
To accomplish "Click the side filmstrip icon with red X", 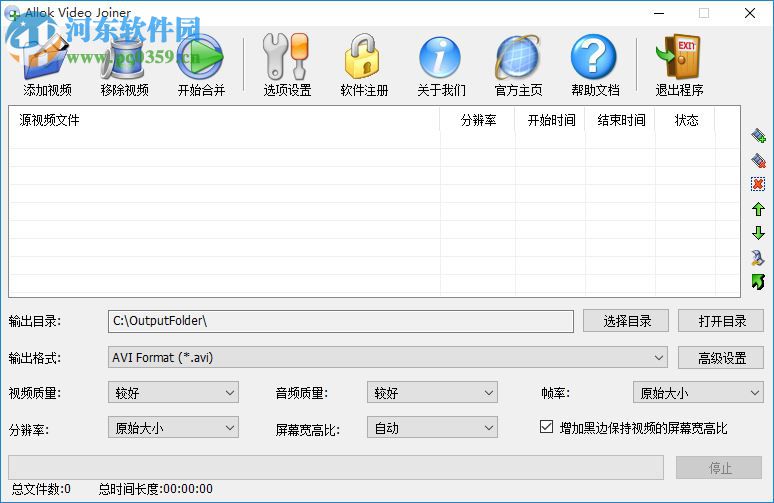I will (x=758, y=160).
